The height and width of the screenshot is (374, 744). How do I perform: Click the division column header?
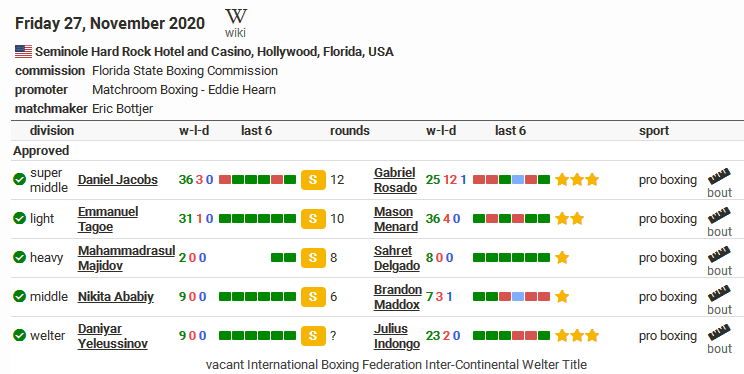pos(52,131)
